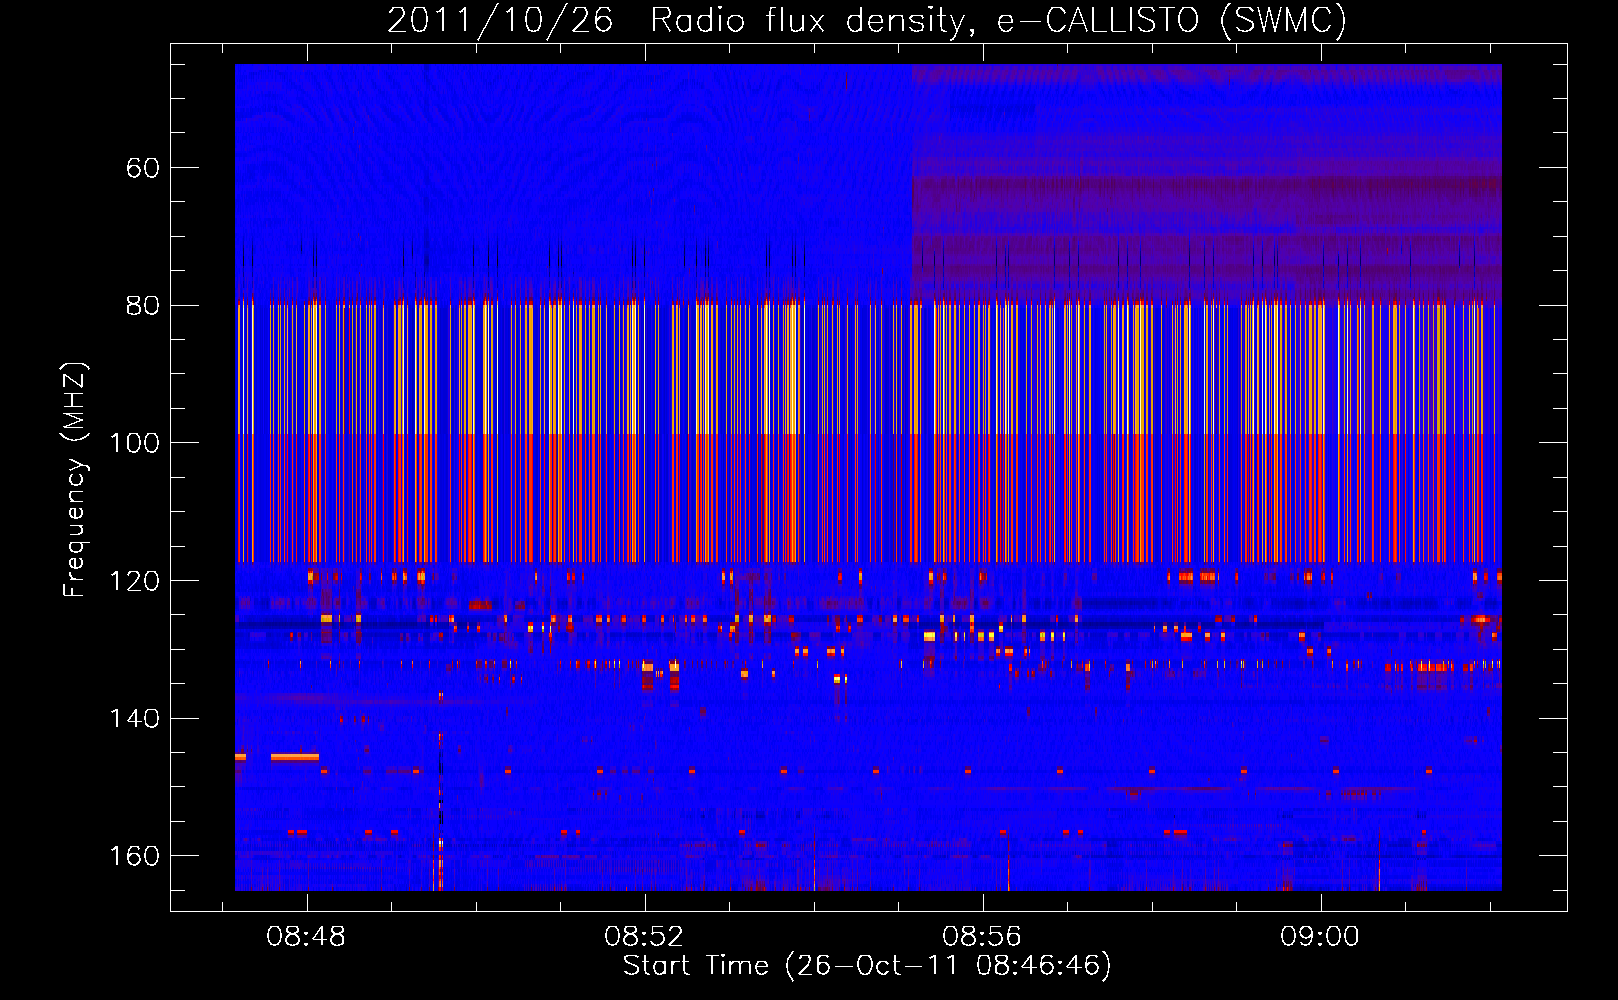Click the 60 MHz frequency tick label
The height and width of the screenshot is (1000, 1618).
142,168
